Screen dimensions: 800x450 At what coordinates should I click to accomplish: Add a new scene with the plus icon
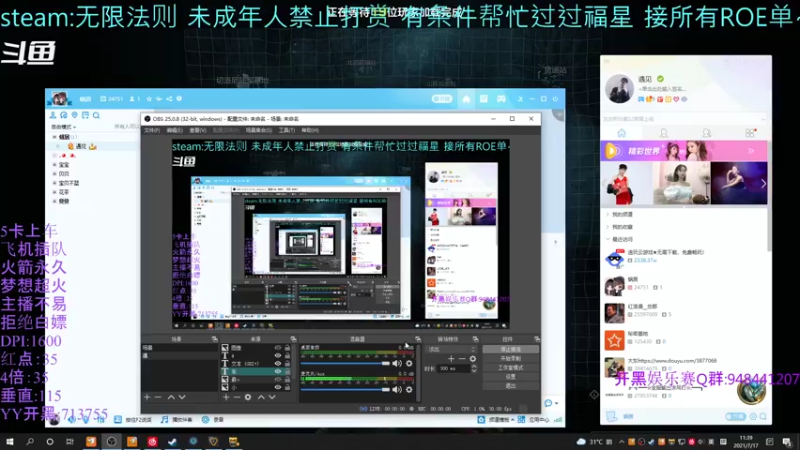tap(147, 397)
